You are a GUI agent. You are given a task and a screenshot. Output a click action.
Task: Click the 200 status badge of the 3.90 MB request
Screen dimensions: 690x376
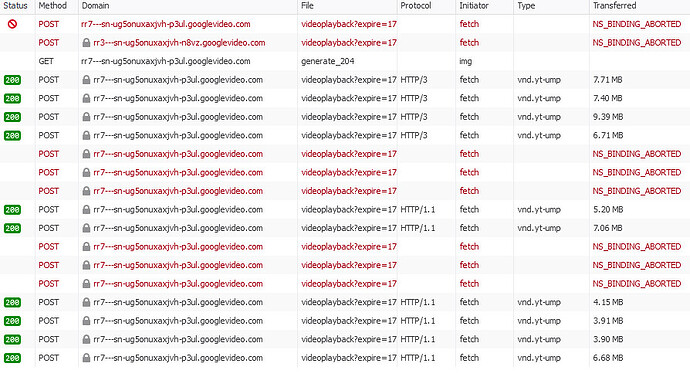pos(12,339)
